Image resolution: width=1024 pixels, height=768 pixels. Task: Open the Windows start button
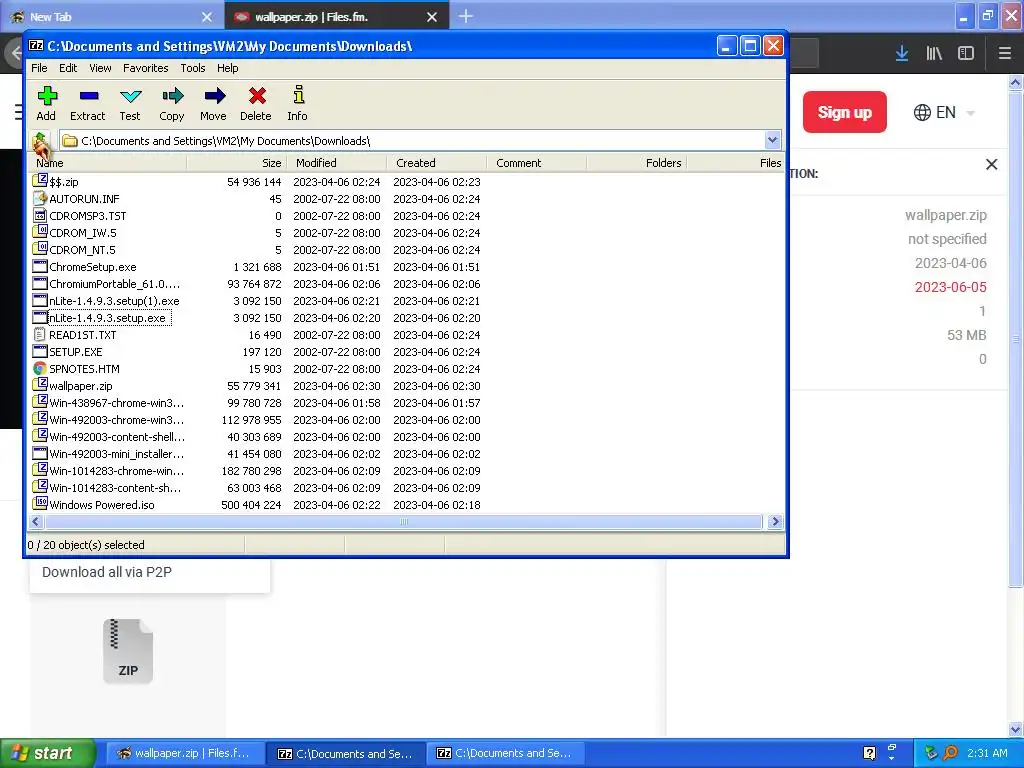click(x=48, y=753)
